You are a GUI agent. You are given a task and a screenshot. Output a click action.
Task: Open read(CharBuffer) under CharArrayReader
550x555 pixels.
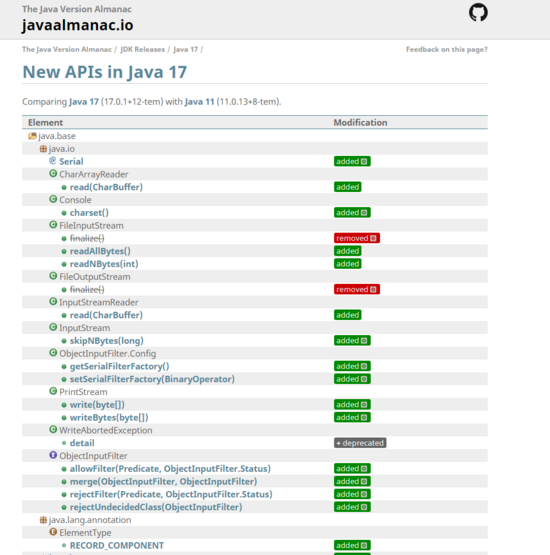click(x=106, y=187)
